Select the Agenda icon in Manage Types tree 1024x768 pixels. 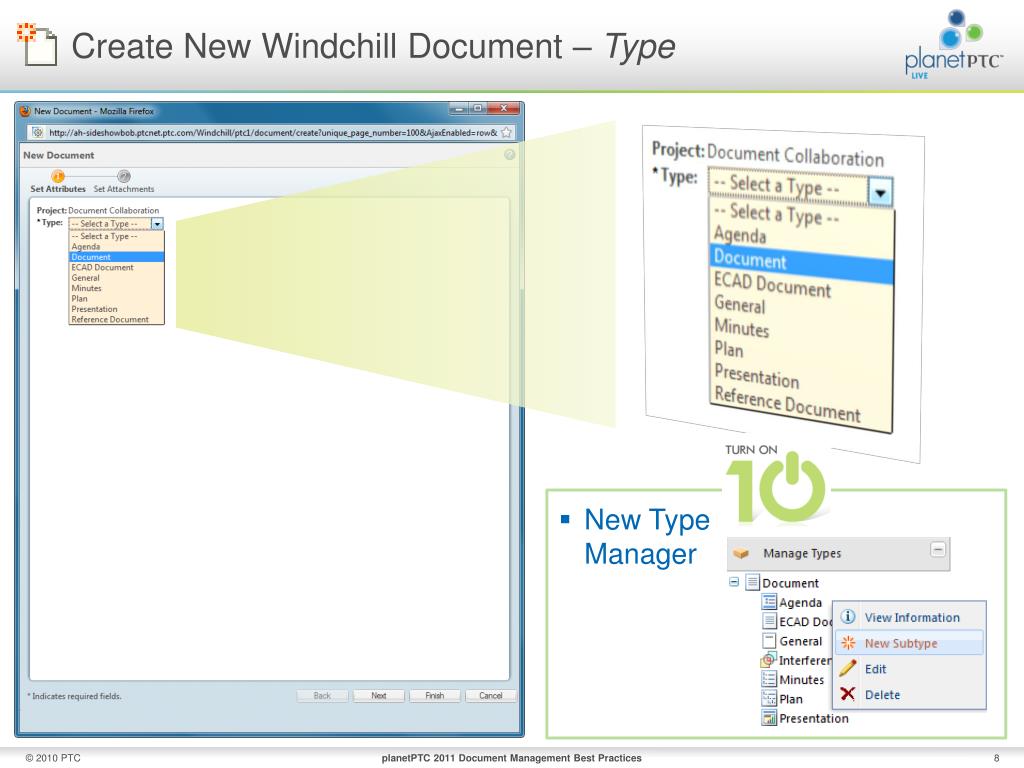(769, 601)
